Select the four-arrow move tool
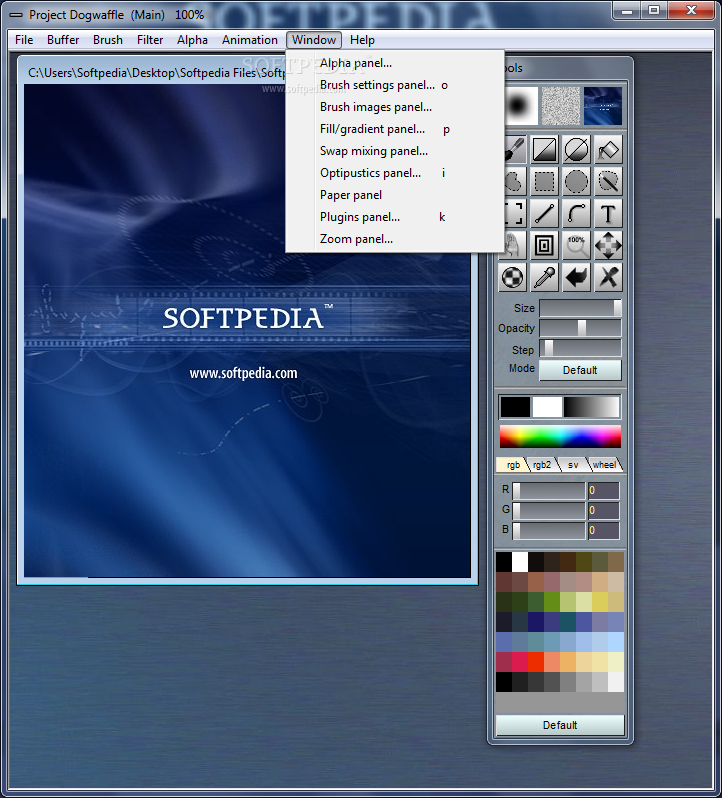 click(608, 245)
